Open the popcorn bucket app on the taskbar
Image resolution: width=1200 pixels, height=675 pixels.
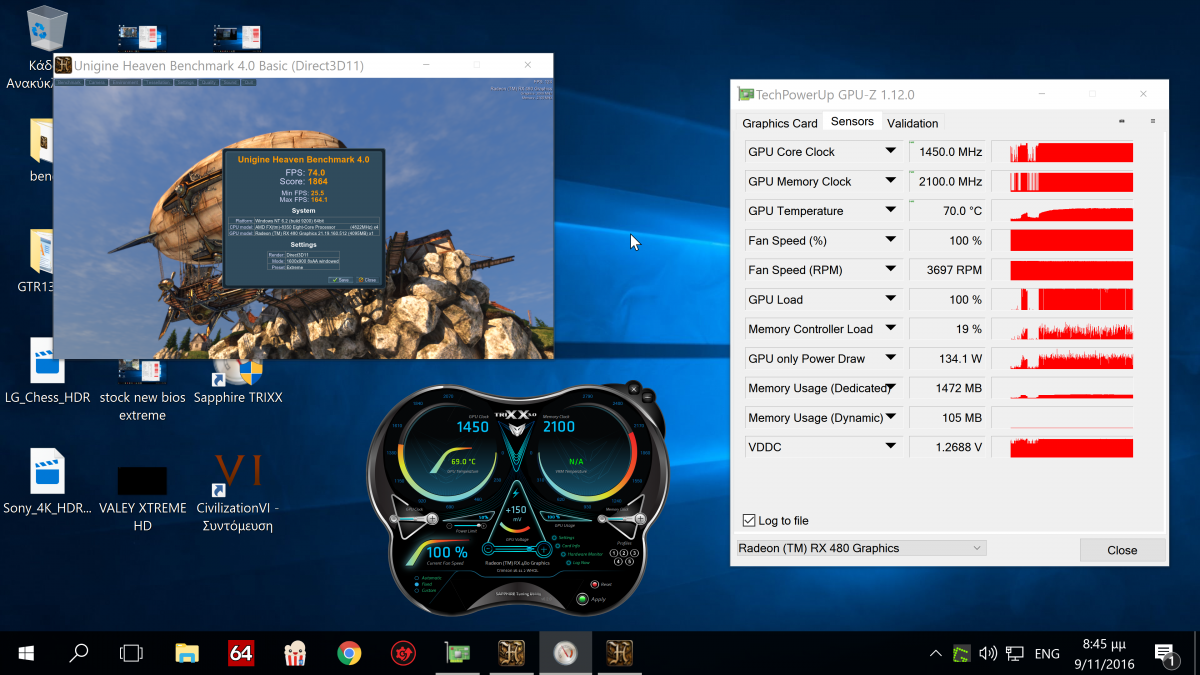(x=295, y=653)
